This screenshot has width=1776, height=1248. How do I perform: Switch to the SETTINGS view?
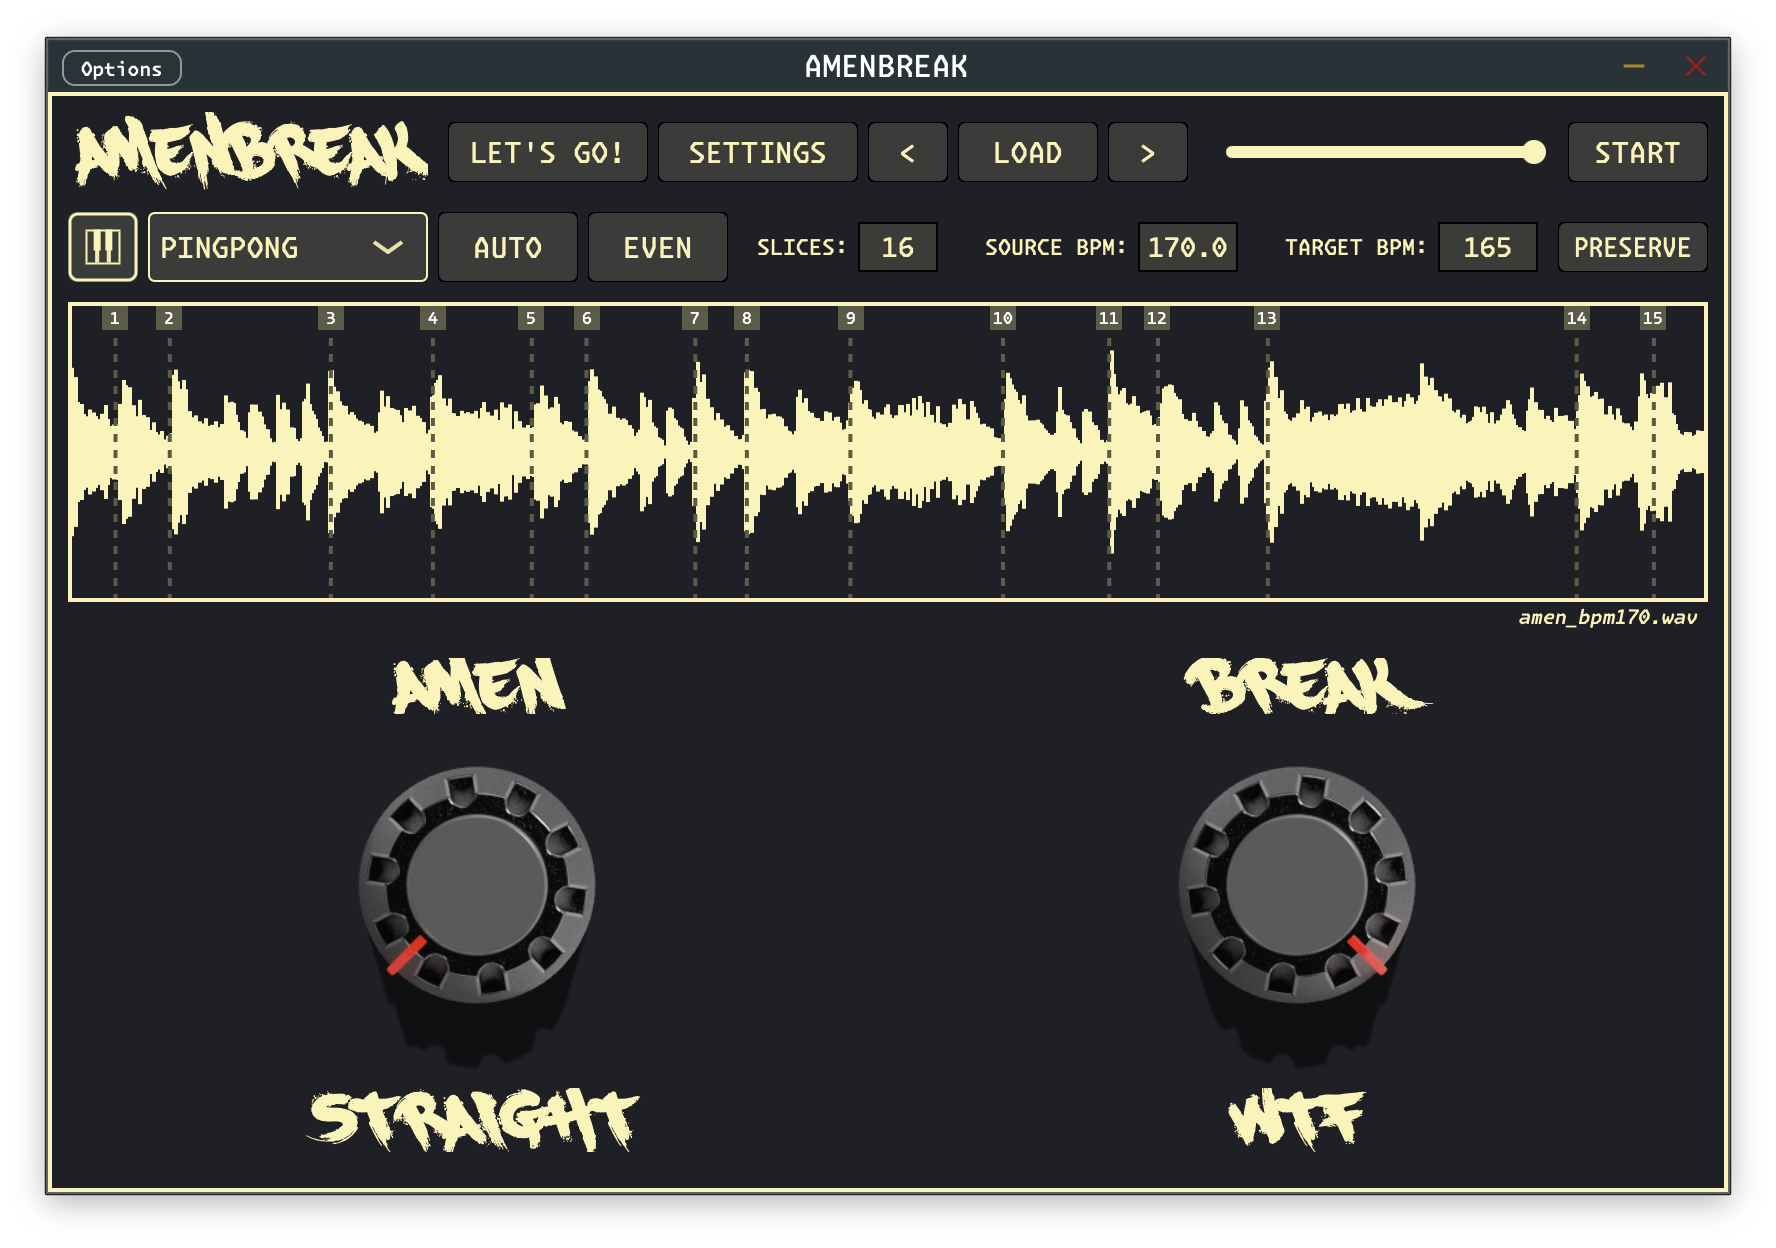(x=757, y=152)
